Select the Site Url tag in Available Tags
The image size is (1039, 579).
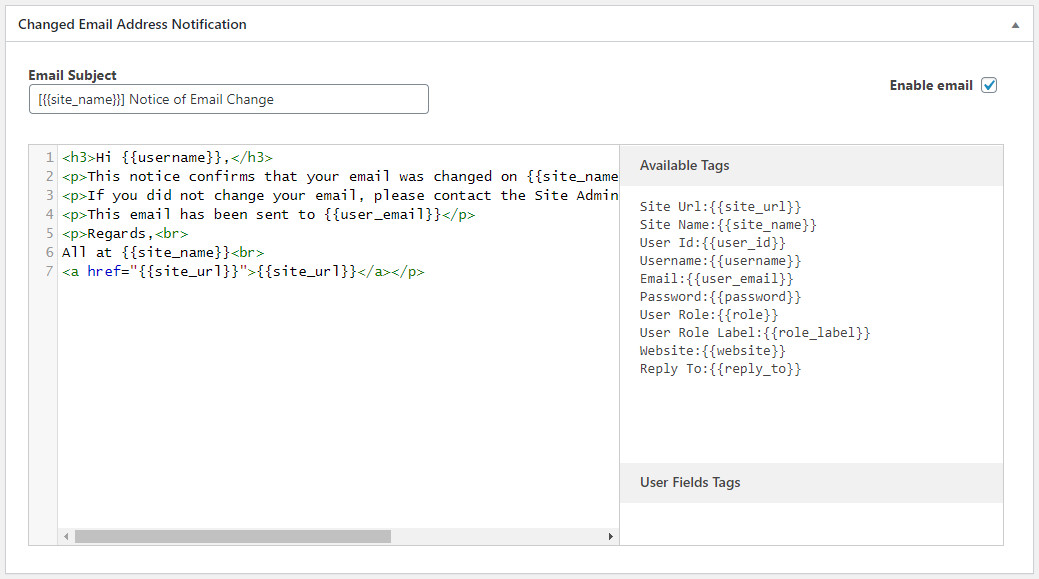point(720,207)
